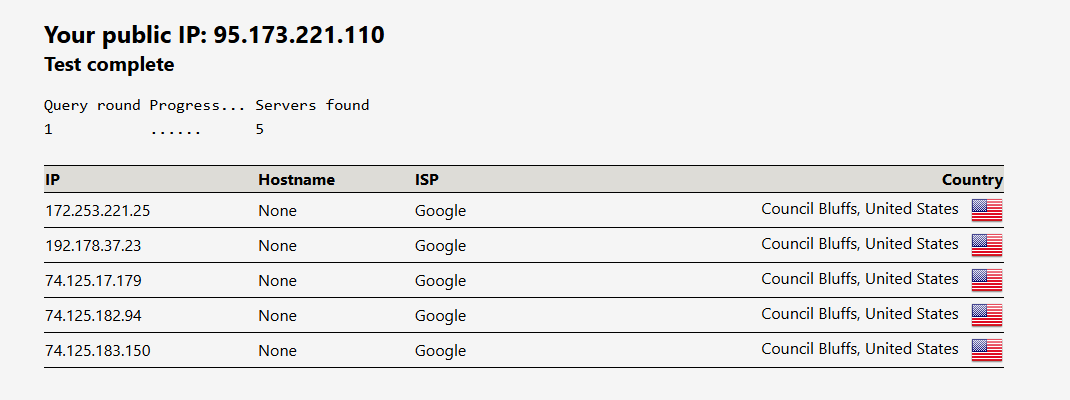Click the flag icon next to 74.125.182.94
The width and height of the screenshot is (1070, 400).
tap(986, 315)
